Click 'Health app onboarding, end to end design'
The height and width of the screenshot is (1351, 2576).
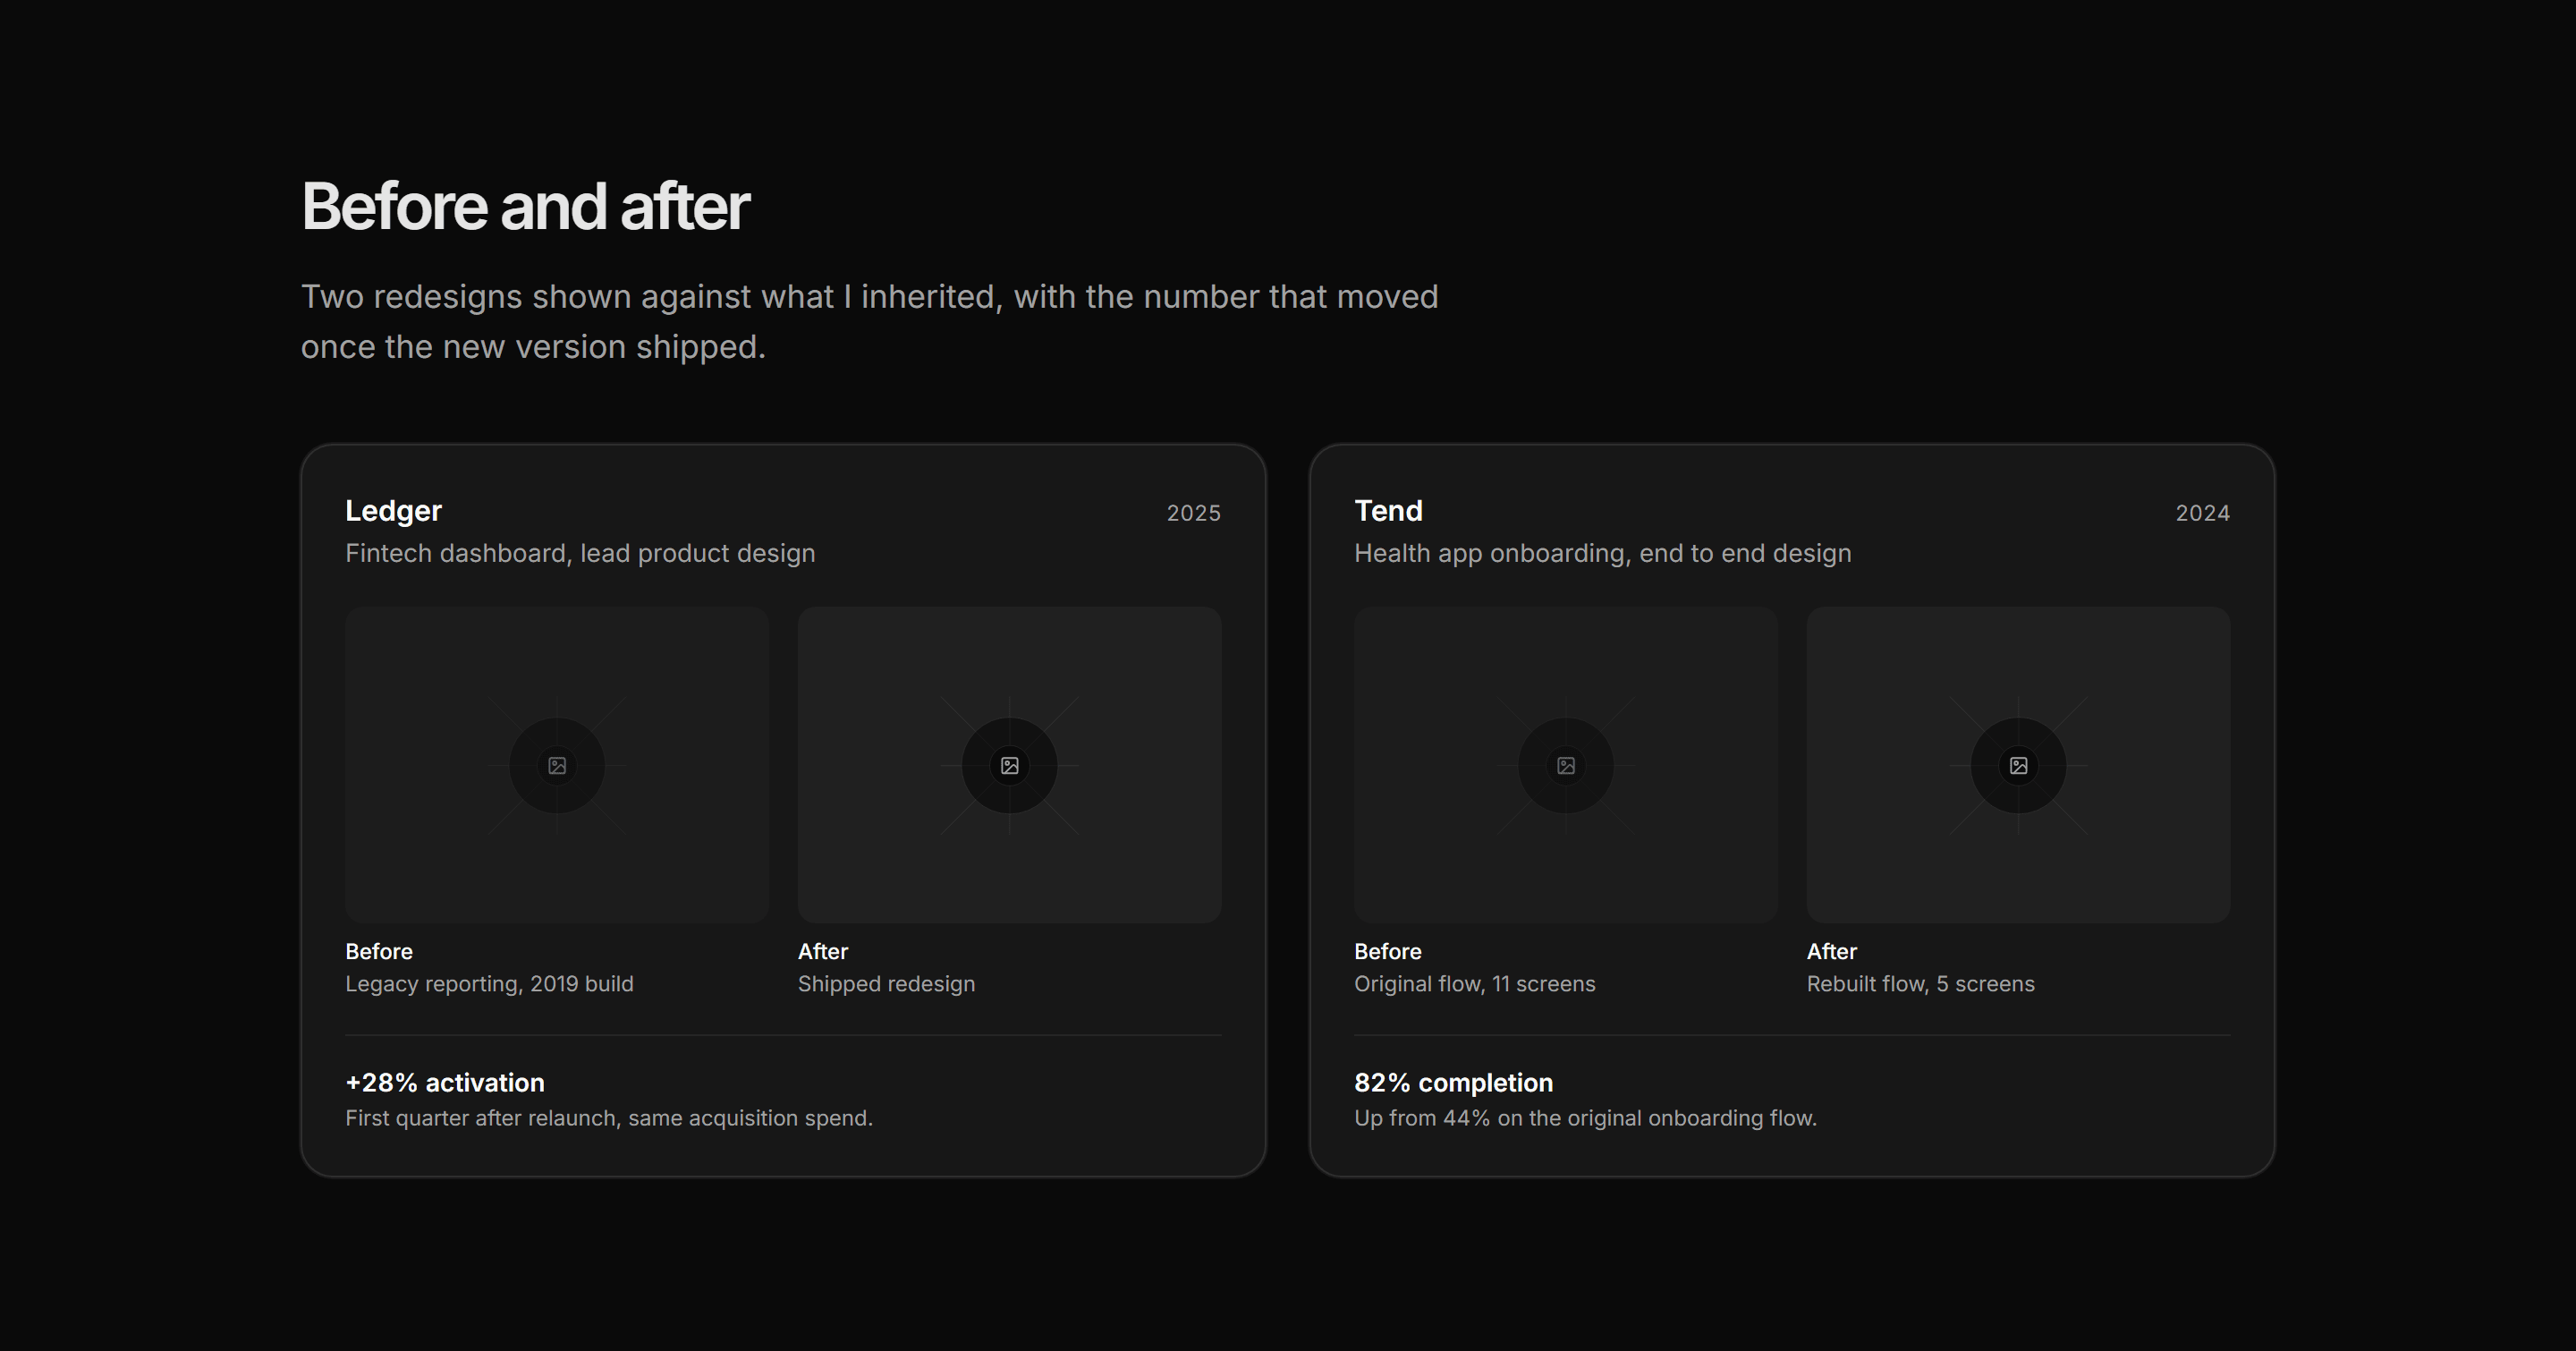[1603, 553]
